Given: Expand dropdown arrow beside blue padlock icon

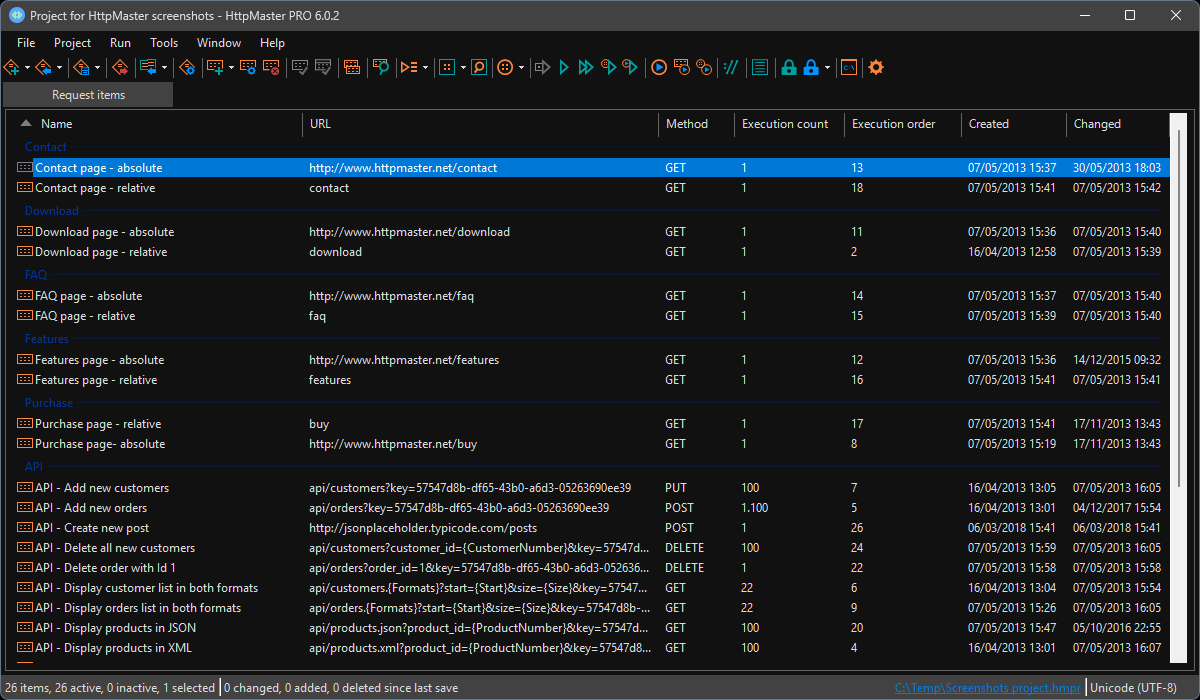Looking at the screenshot, I should pyautogui.click(x=828, y=68).
